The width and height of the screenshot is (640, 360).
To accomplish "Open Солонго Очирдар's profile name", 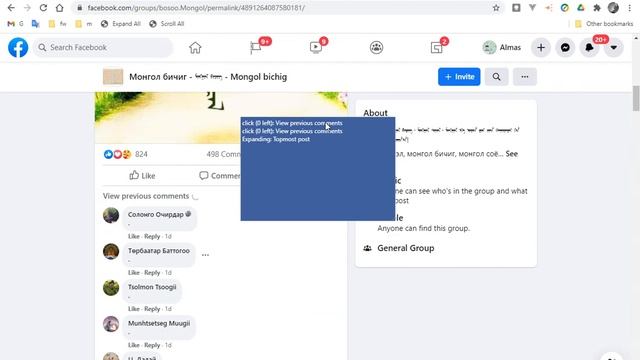I will point(156,214).
